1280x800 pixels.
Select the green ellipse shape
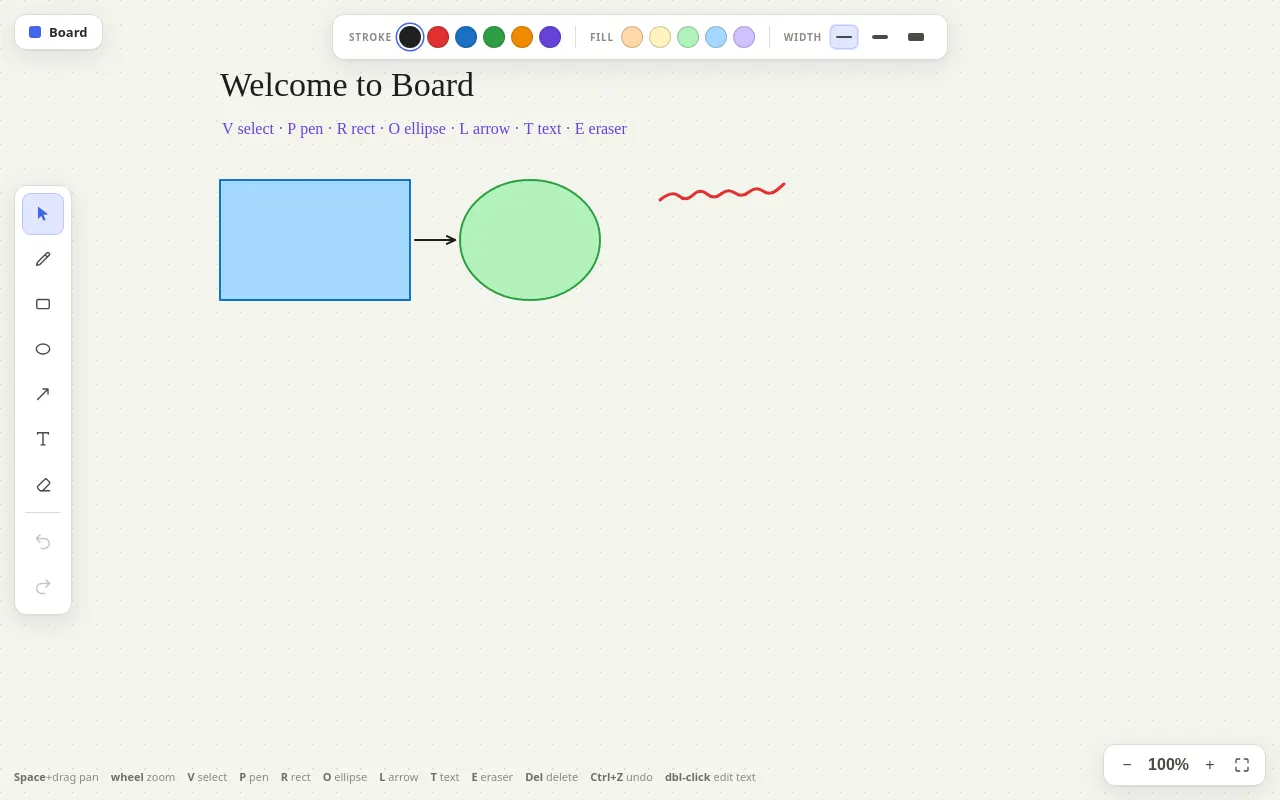(x=530, y=240)
